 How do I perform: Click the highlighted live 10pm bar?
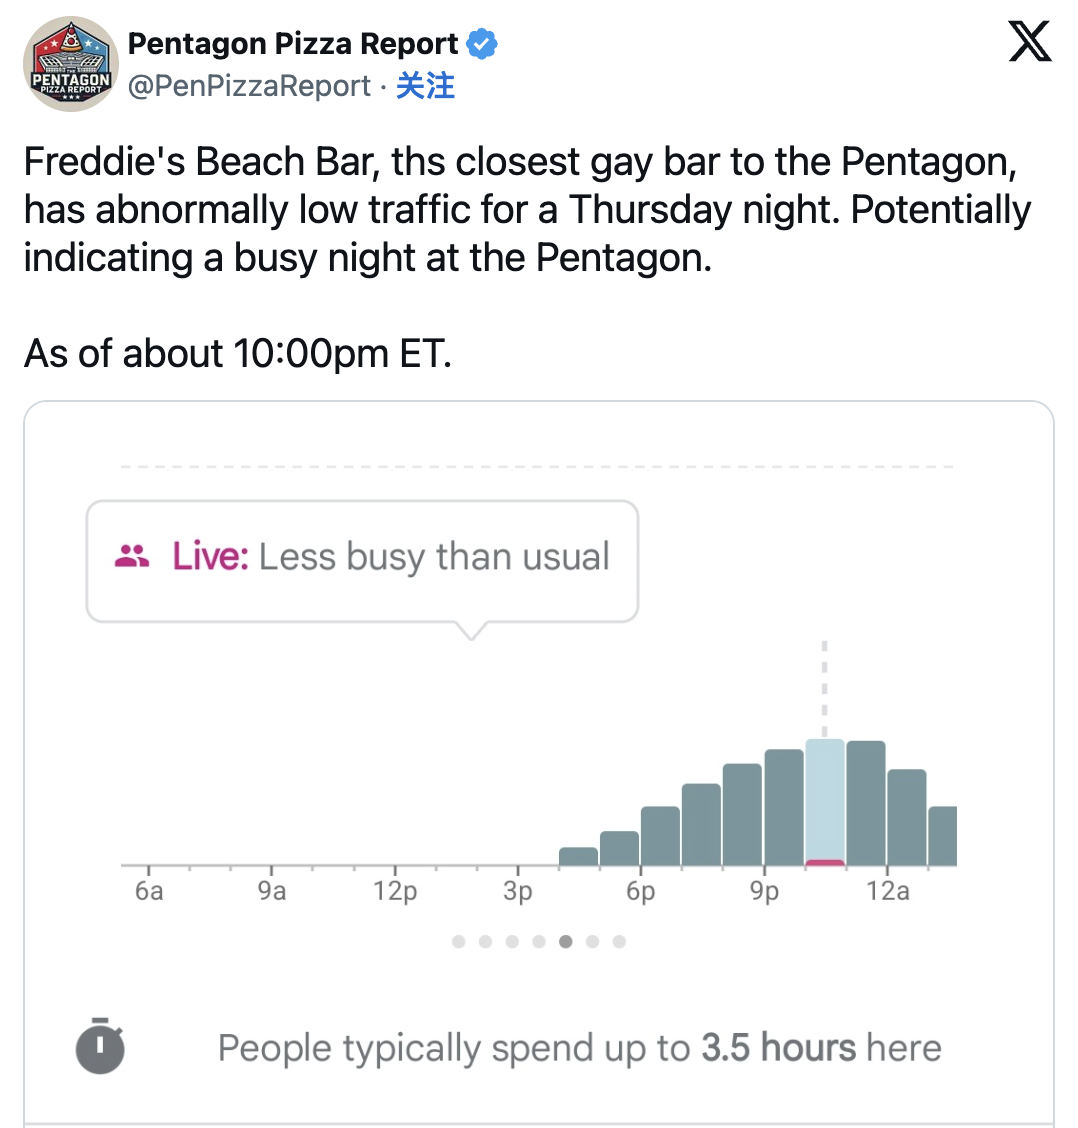tap(825, 798)
